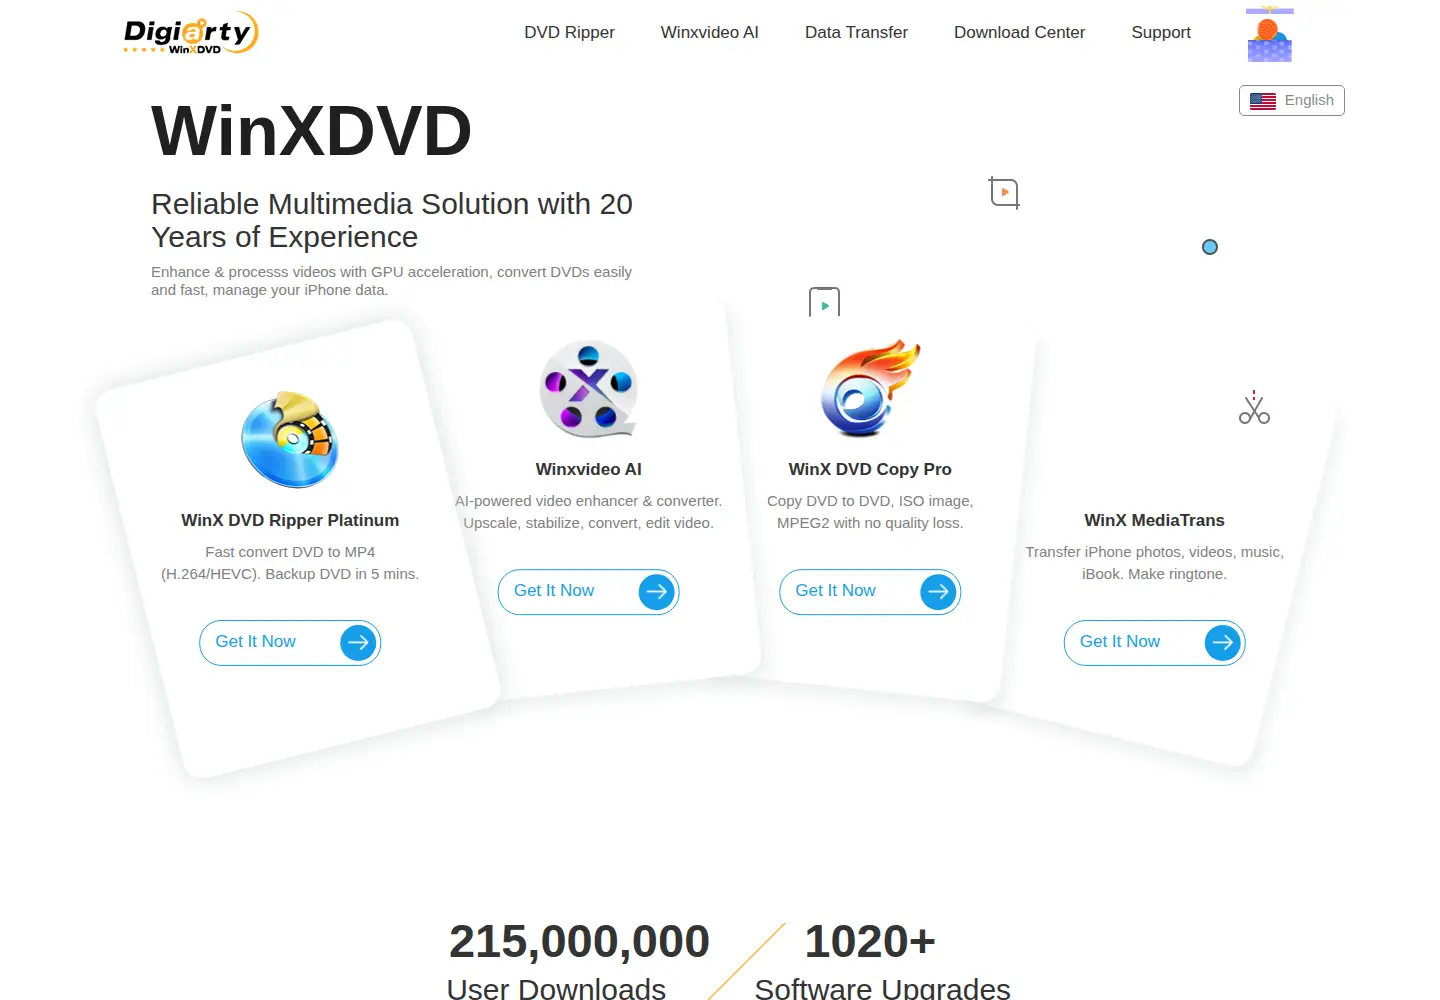This screenshot has width=1440, height=1000.
Task: Open the DVD Ripper menu
Action: pyautogui.click(x=569, y=32)
